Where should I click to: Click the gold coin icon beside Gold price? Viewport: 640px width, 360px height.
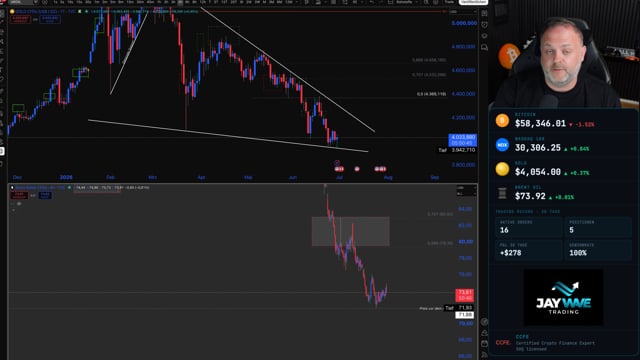pos(502,169)
